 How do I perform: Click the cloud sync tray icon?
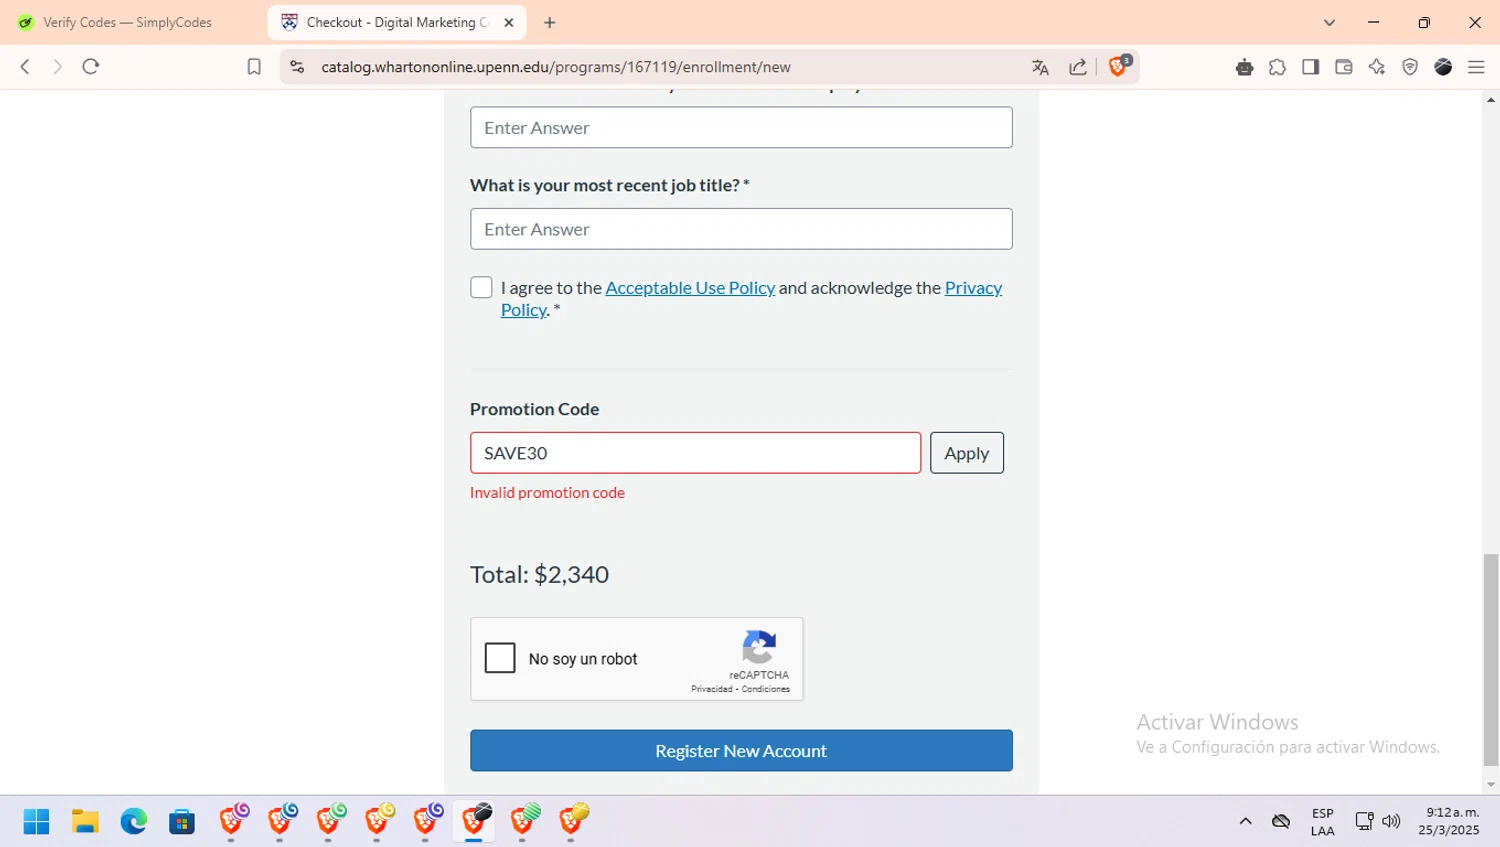[x=1281, y=822]
